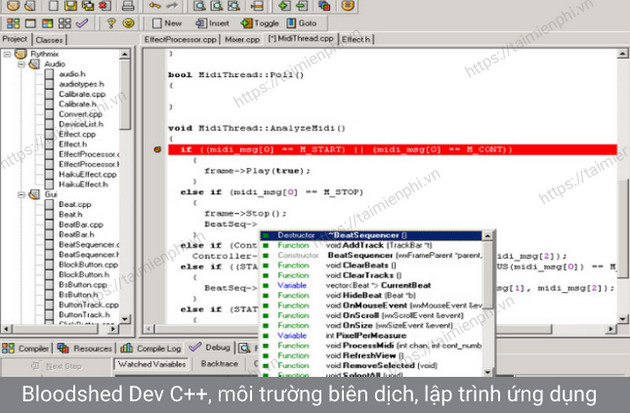Select the Debug bottom tab
The width and height of the screenshot is (630, 413).
coord(210,347)
